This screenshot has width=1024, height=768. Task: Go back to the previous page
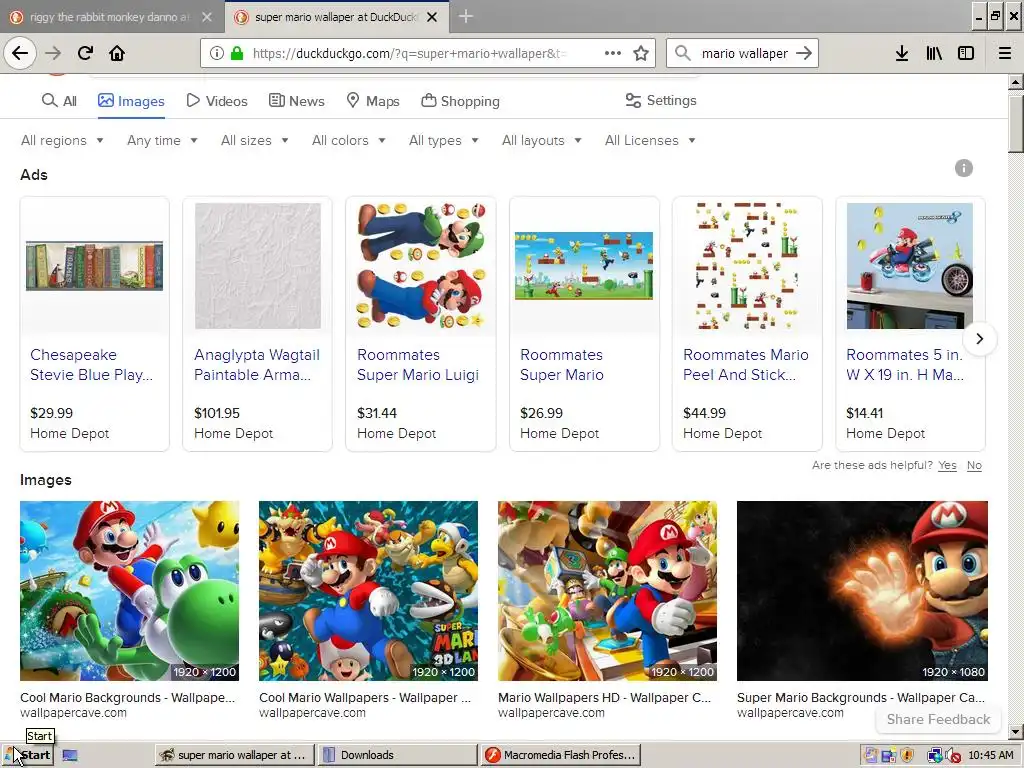coord(20,53)
